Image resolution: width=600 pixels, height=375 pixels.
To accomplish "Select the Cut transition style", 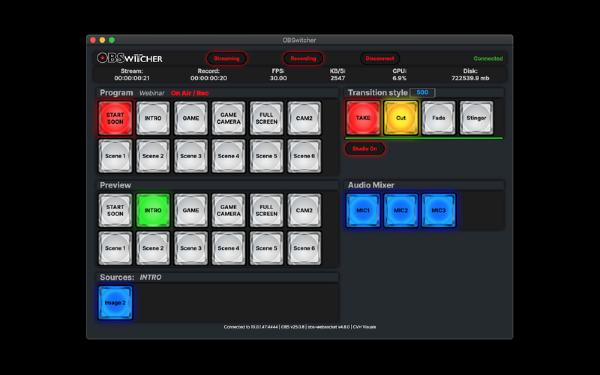I will [x=401, y=118].
